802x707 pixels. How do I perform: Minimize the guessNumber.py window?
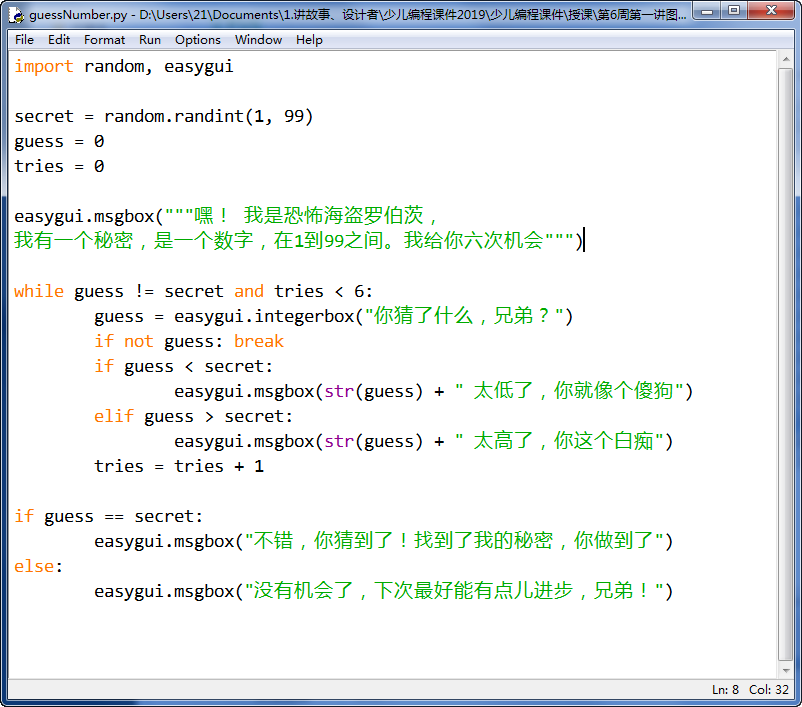click(707, 11)
